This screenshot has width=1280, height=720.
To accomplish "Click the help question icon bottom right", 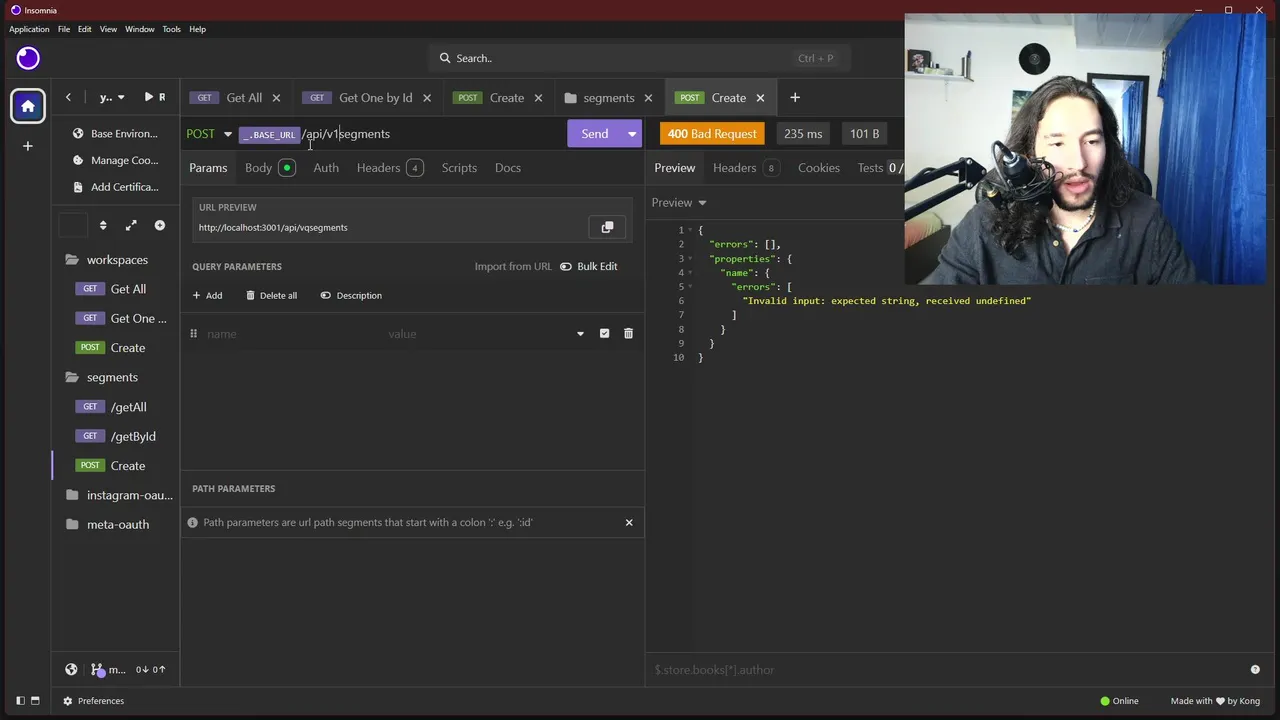I will click(x=1255, y=670).
